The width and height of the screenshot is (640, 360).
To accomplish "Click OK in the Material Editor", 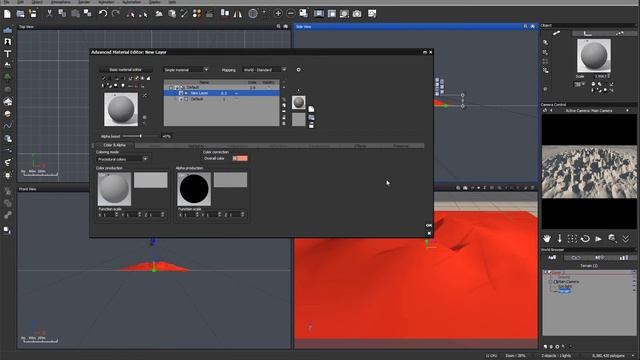I will pos(429,225).
